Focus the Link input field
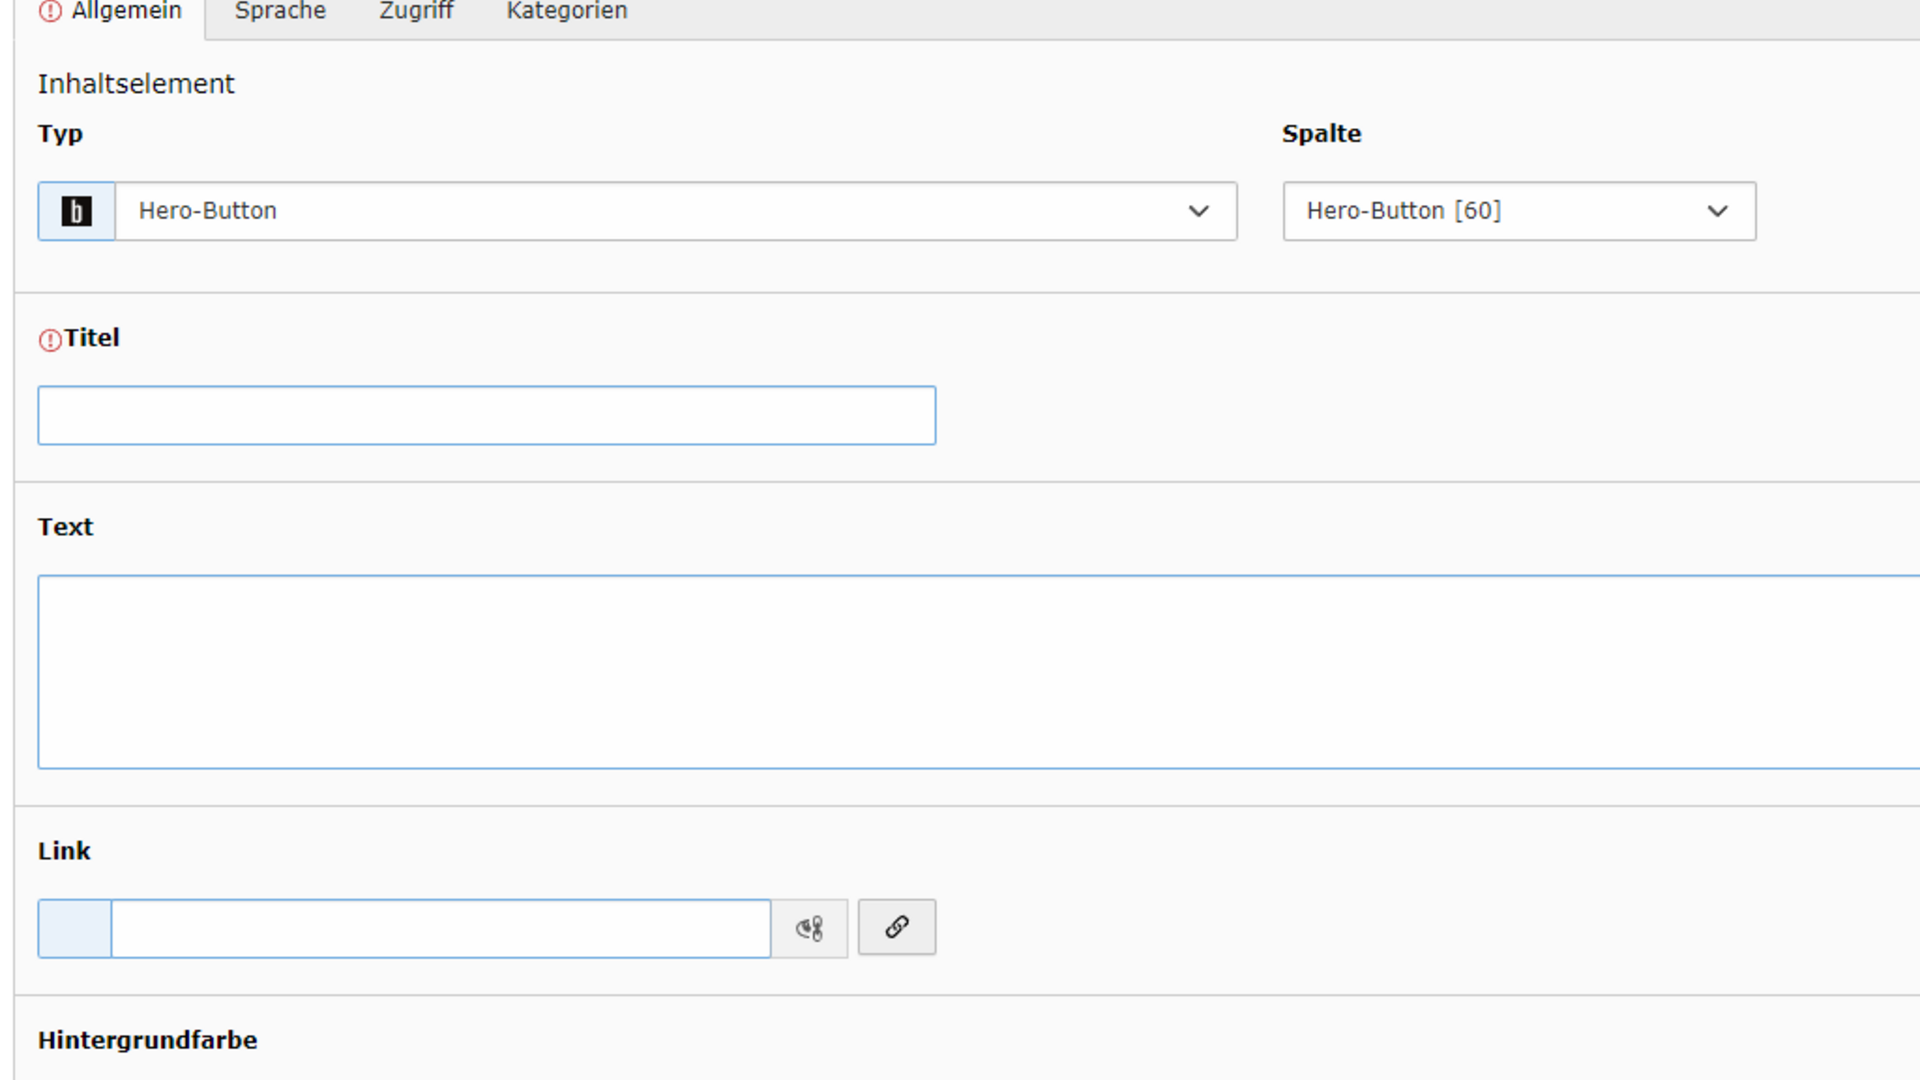Image resolution: width=1920 pixels, height=1080 pixels. coord(440,929)
